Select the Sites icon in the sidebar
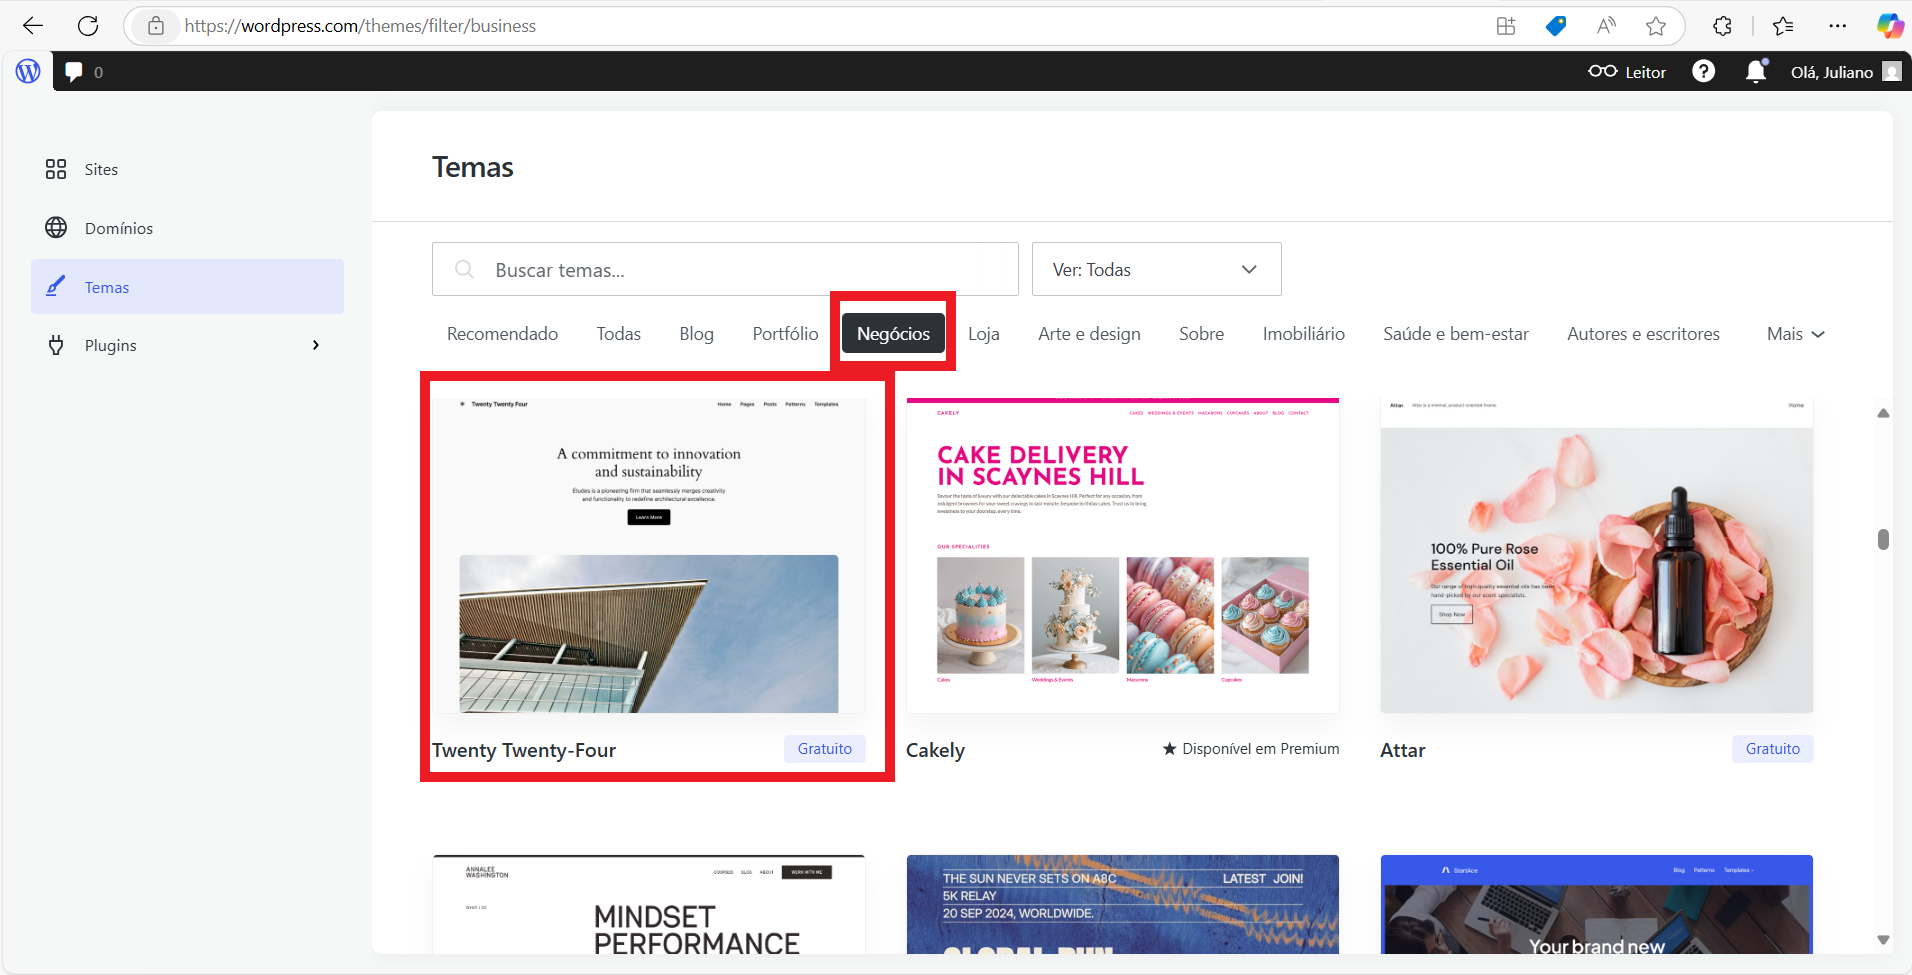Viewport: 1912px width, 975px height. click(x=56, y=169)
